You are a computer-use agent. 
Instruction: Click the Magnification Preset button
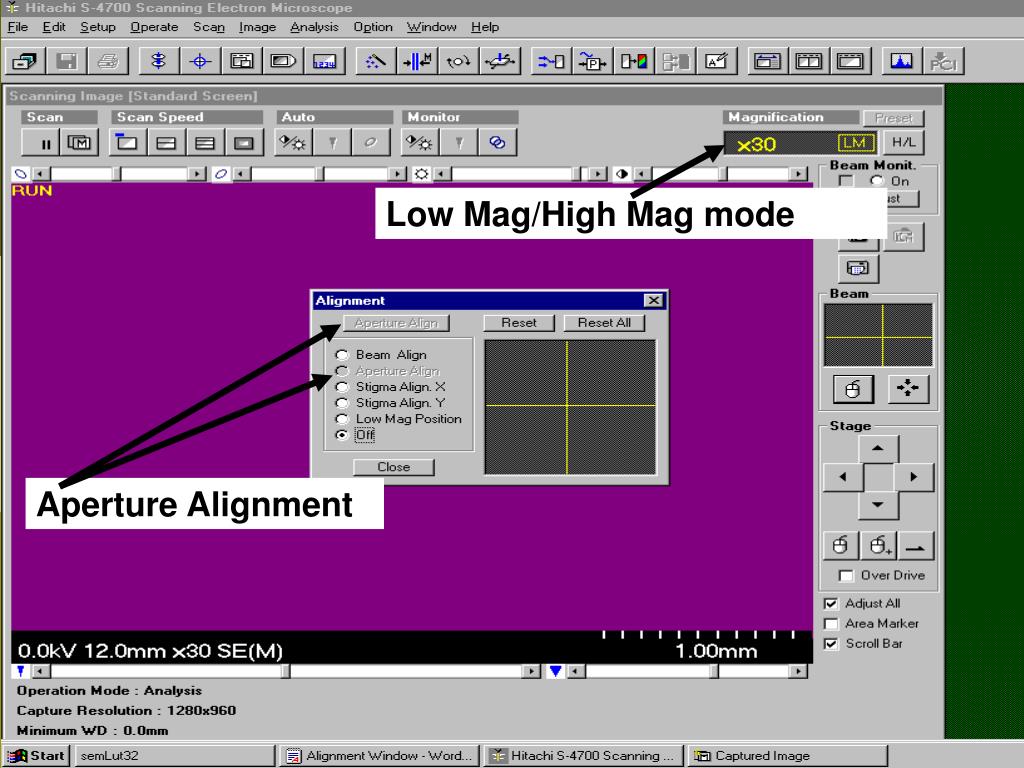893,118
